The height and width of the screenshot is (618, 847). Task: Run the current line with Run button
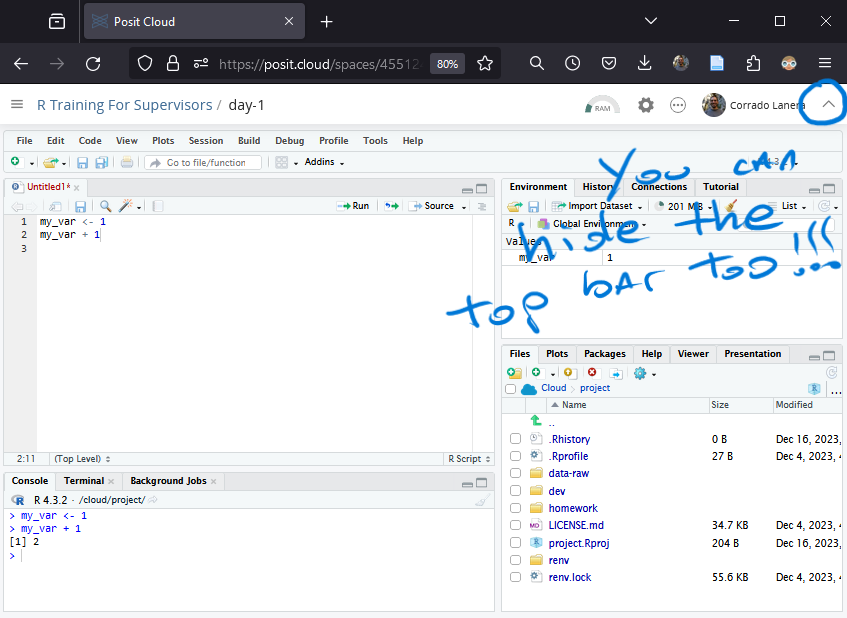[353, 206]
